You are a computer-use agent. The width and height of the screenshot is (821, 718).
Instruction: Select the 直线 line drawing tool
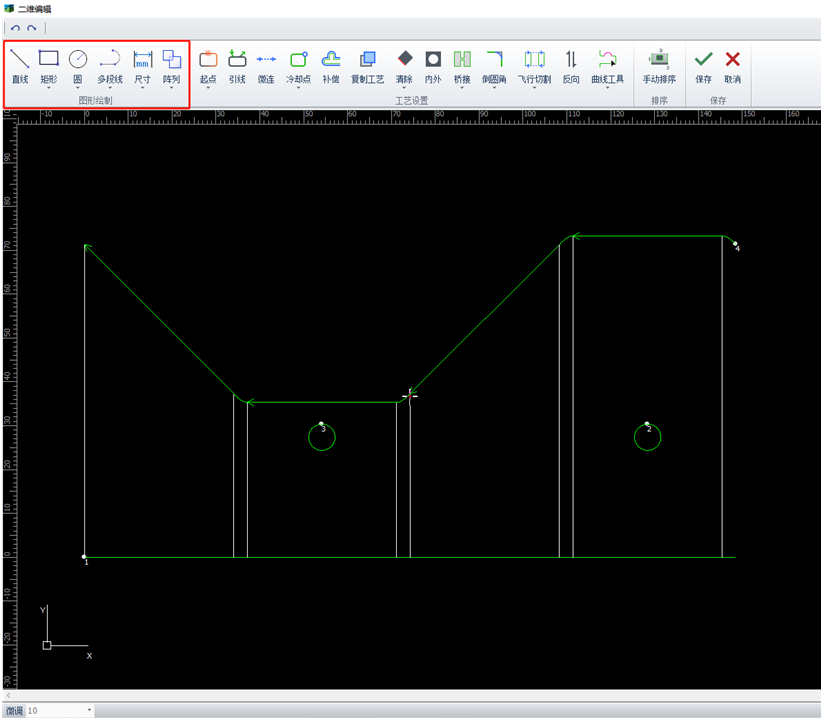coord(20,66)
